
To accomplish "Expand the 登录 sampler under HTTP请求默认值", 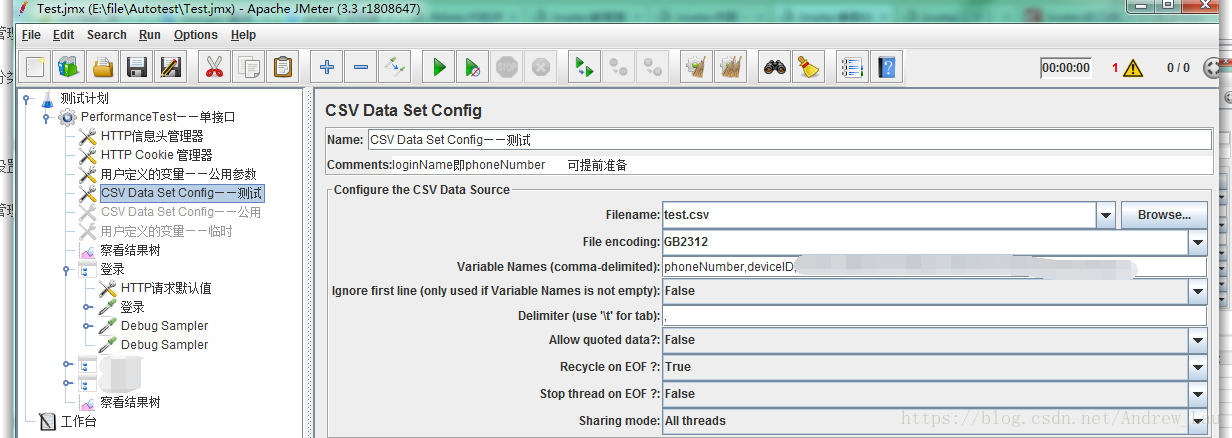I will click(x=87, y=308).
